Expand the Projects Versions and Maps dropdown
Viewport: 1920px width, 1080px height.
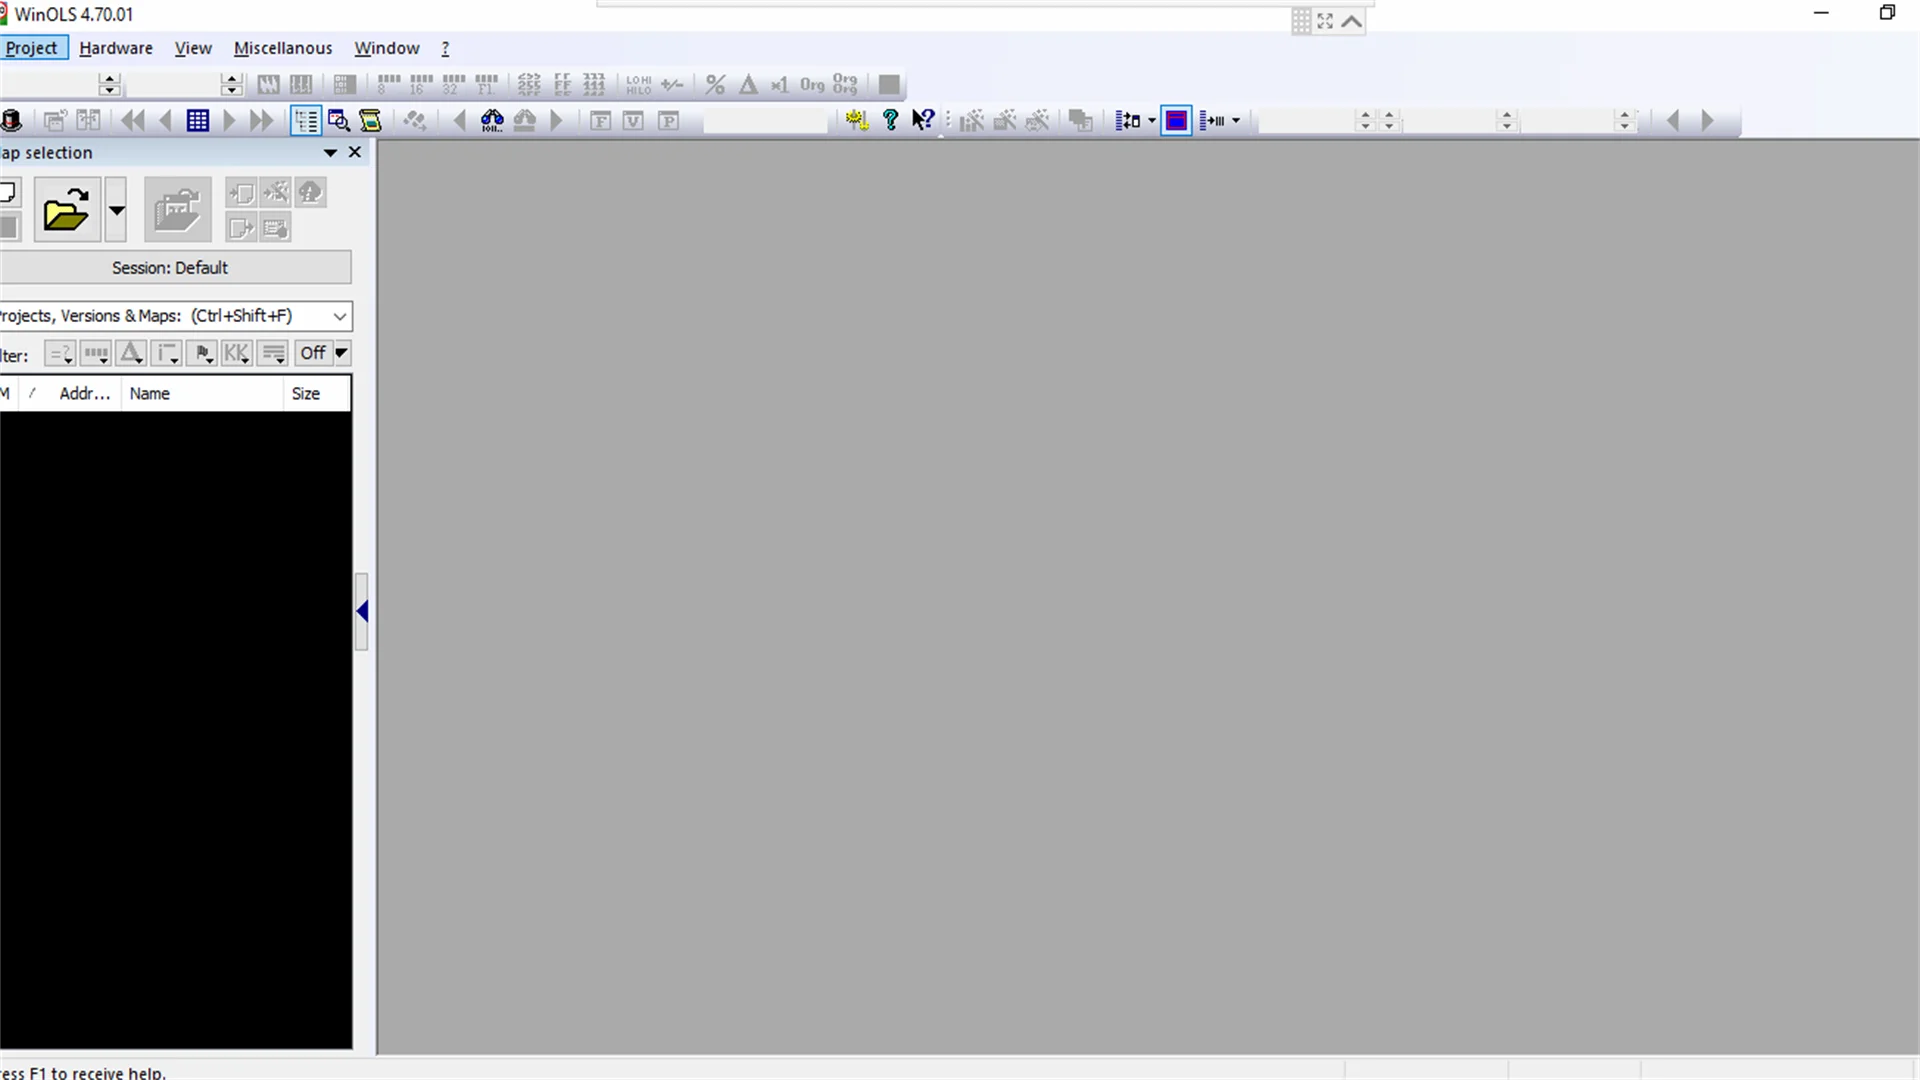point(338,315)
